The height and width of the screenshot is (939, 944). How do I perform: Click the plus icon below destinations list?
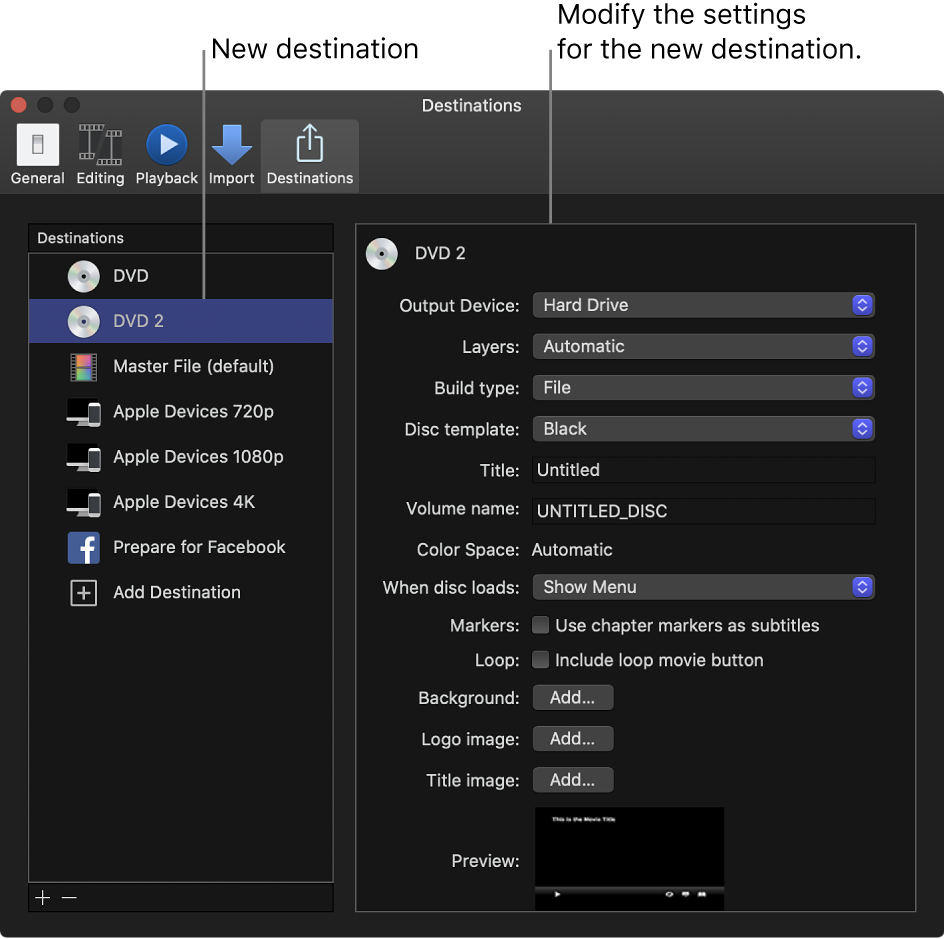[43, 897]
